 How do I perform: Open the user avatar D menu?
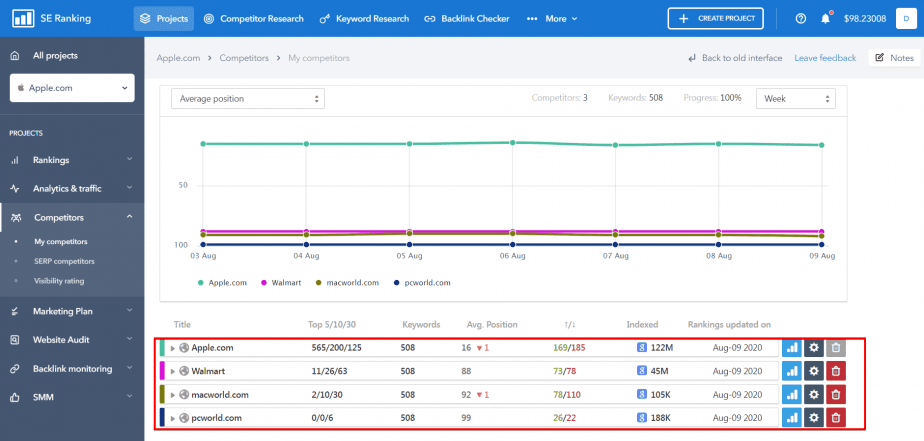coord(905,18)
